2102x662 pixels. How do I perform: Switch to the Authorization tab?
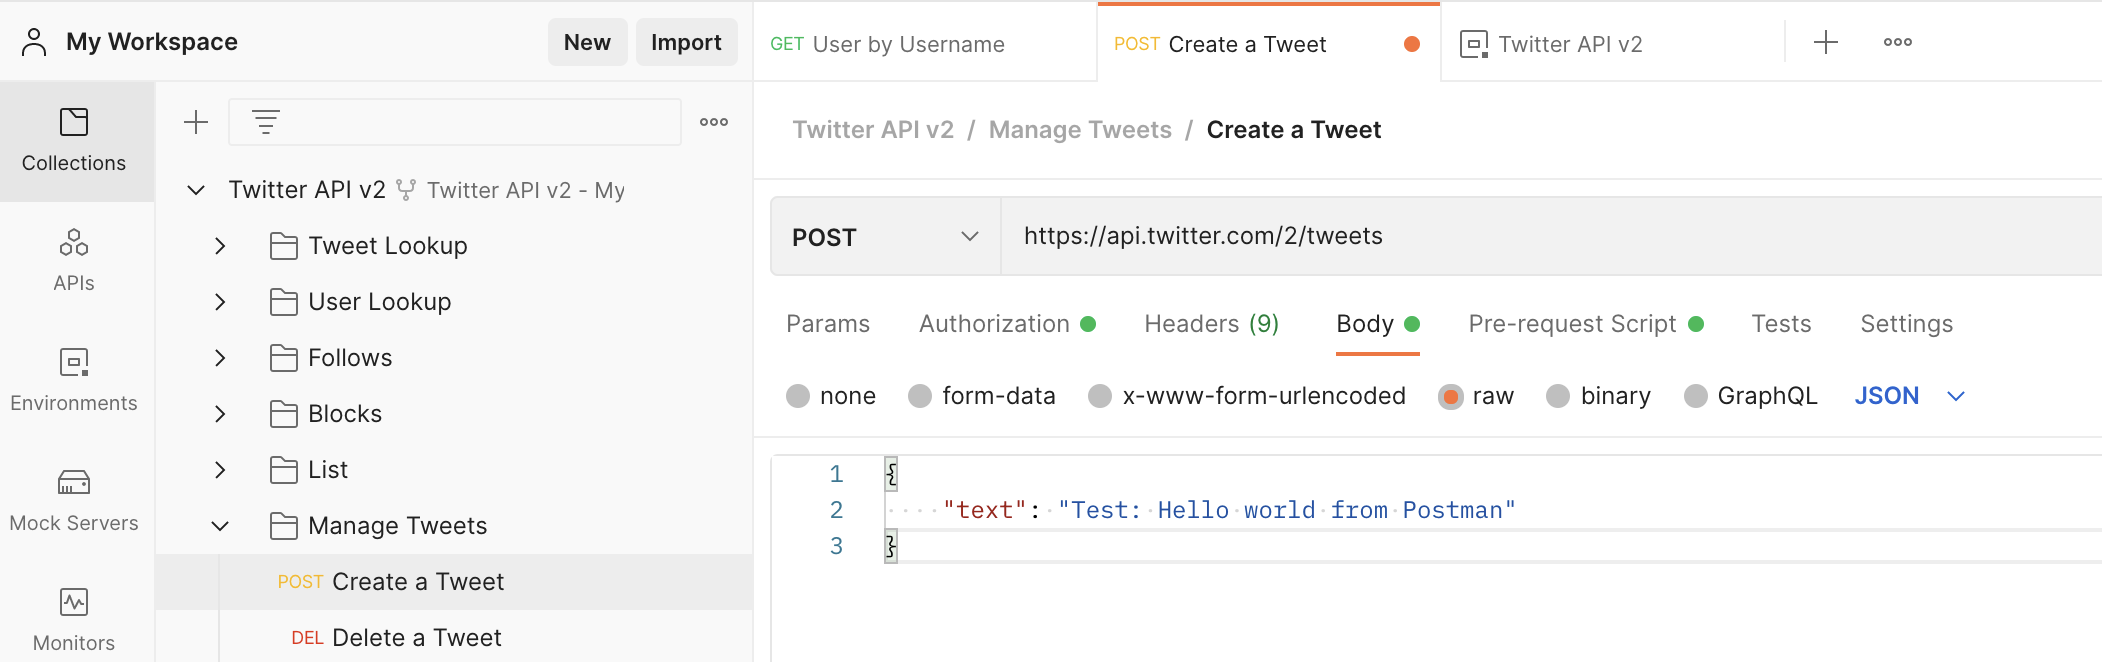pos(1007,324)
